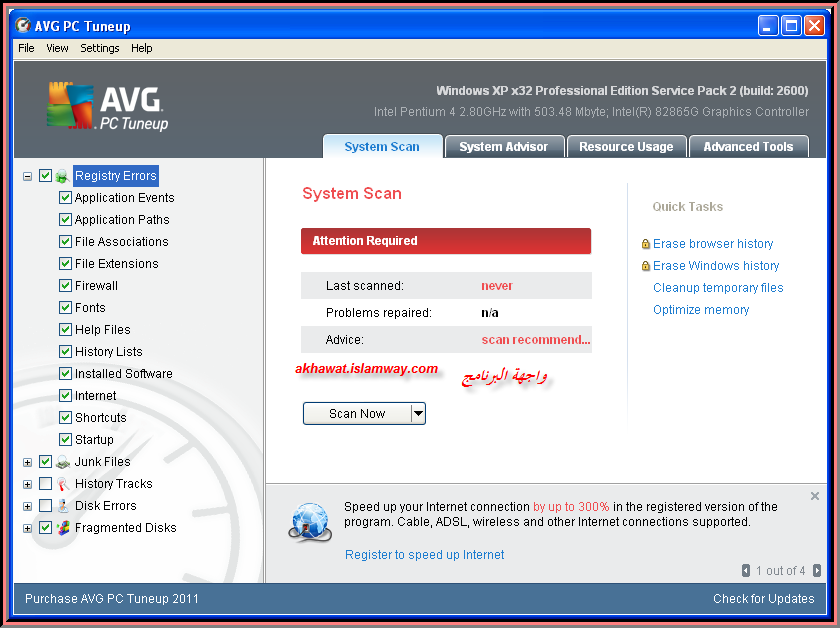
Task: Switch to the System Scan tab
Action: [x=382, y=146]
